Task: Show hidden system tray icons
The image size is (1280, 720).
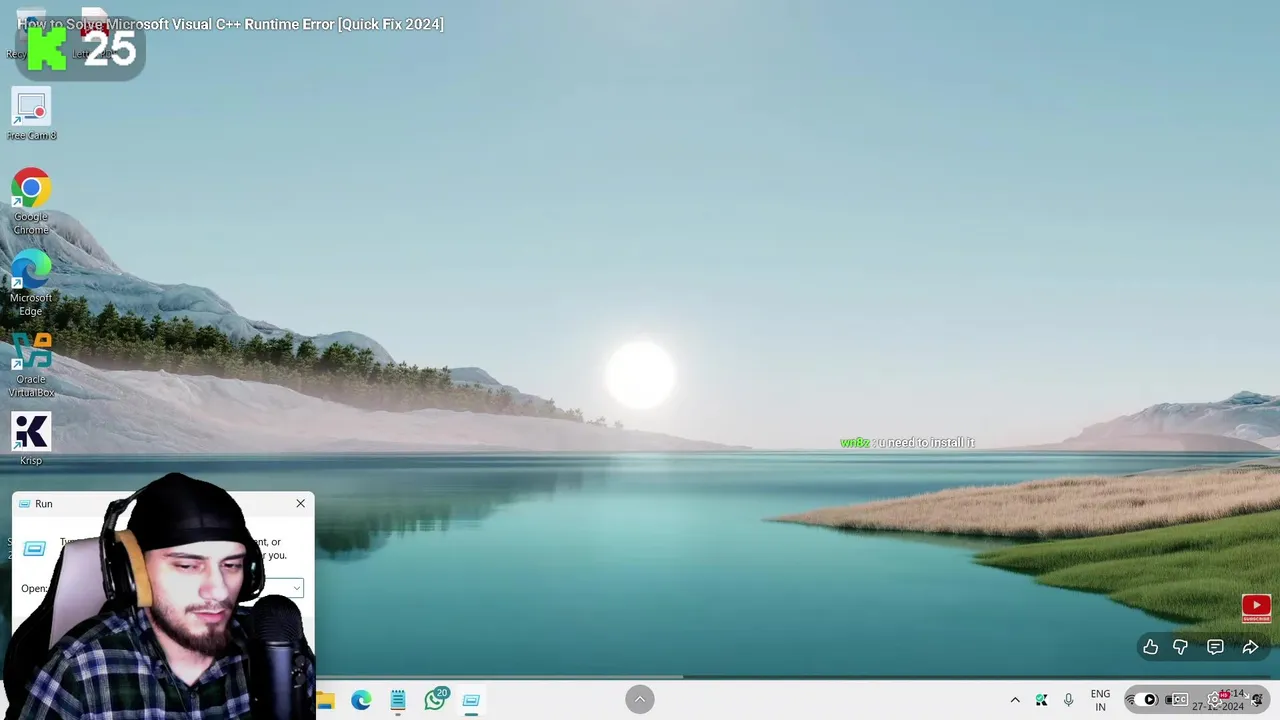Action: pyautogui.click(x=1015, y=700)
